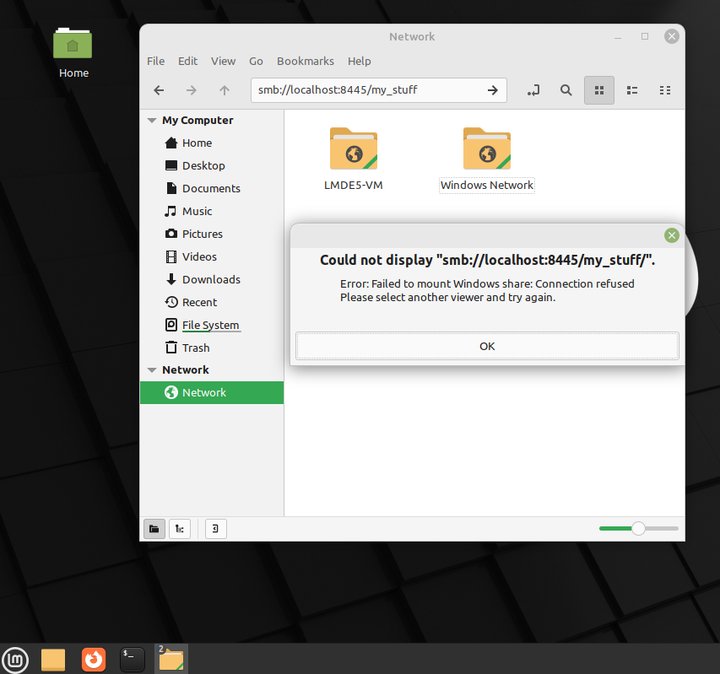
Task: Close the error dialog with X
Action: (671, 236)
